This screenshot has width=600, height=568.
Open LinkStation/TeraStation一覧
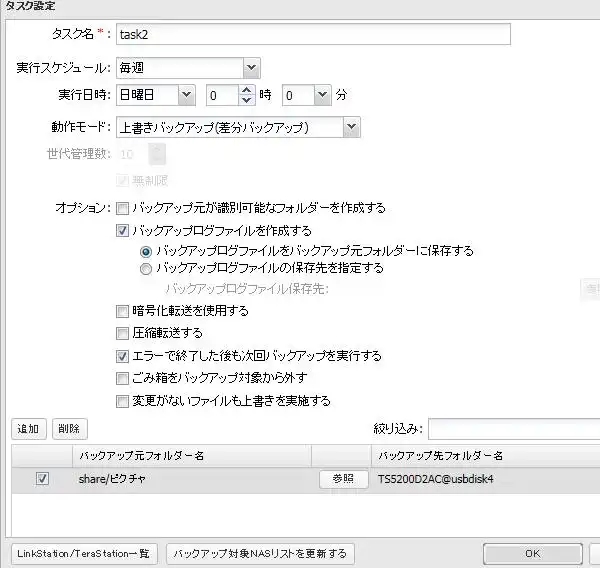[83, 553]
